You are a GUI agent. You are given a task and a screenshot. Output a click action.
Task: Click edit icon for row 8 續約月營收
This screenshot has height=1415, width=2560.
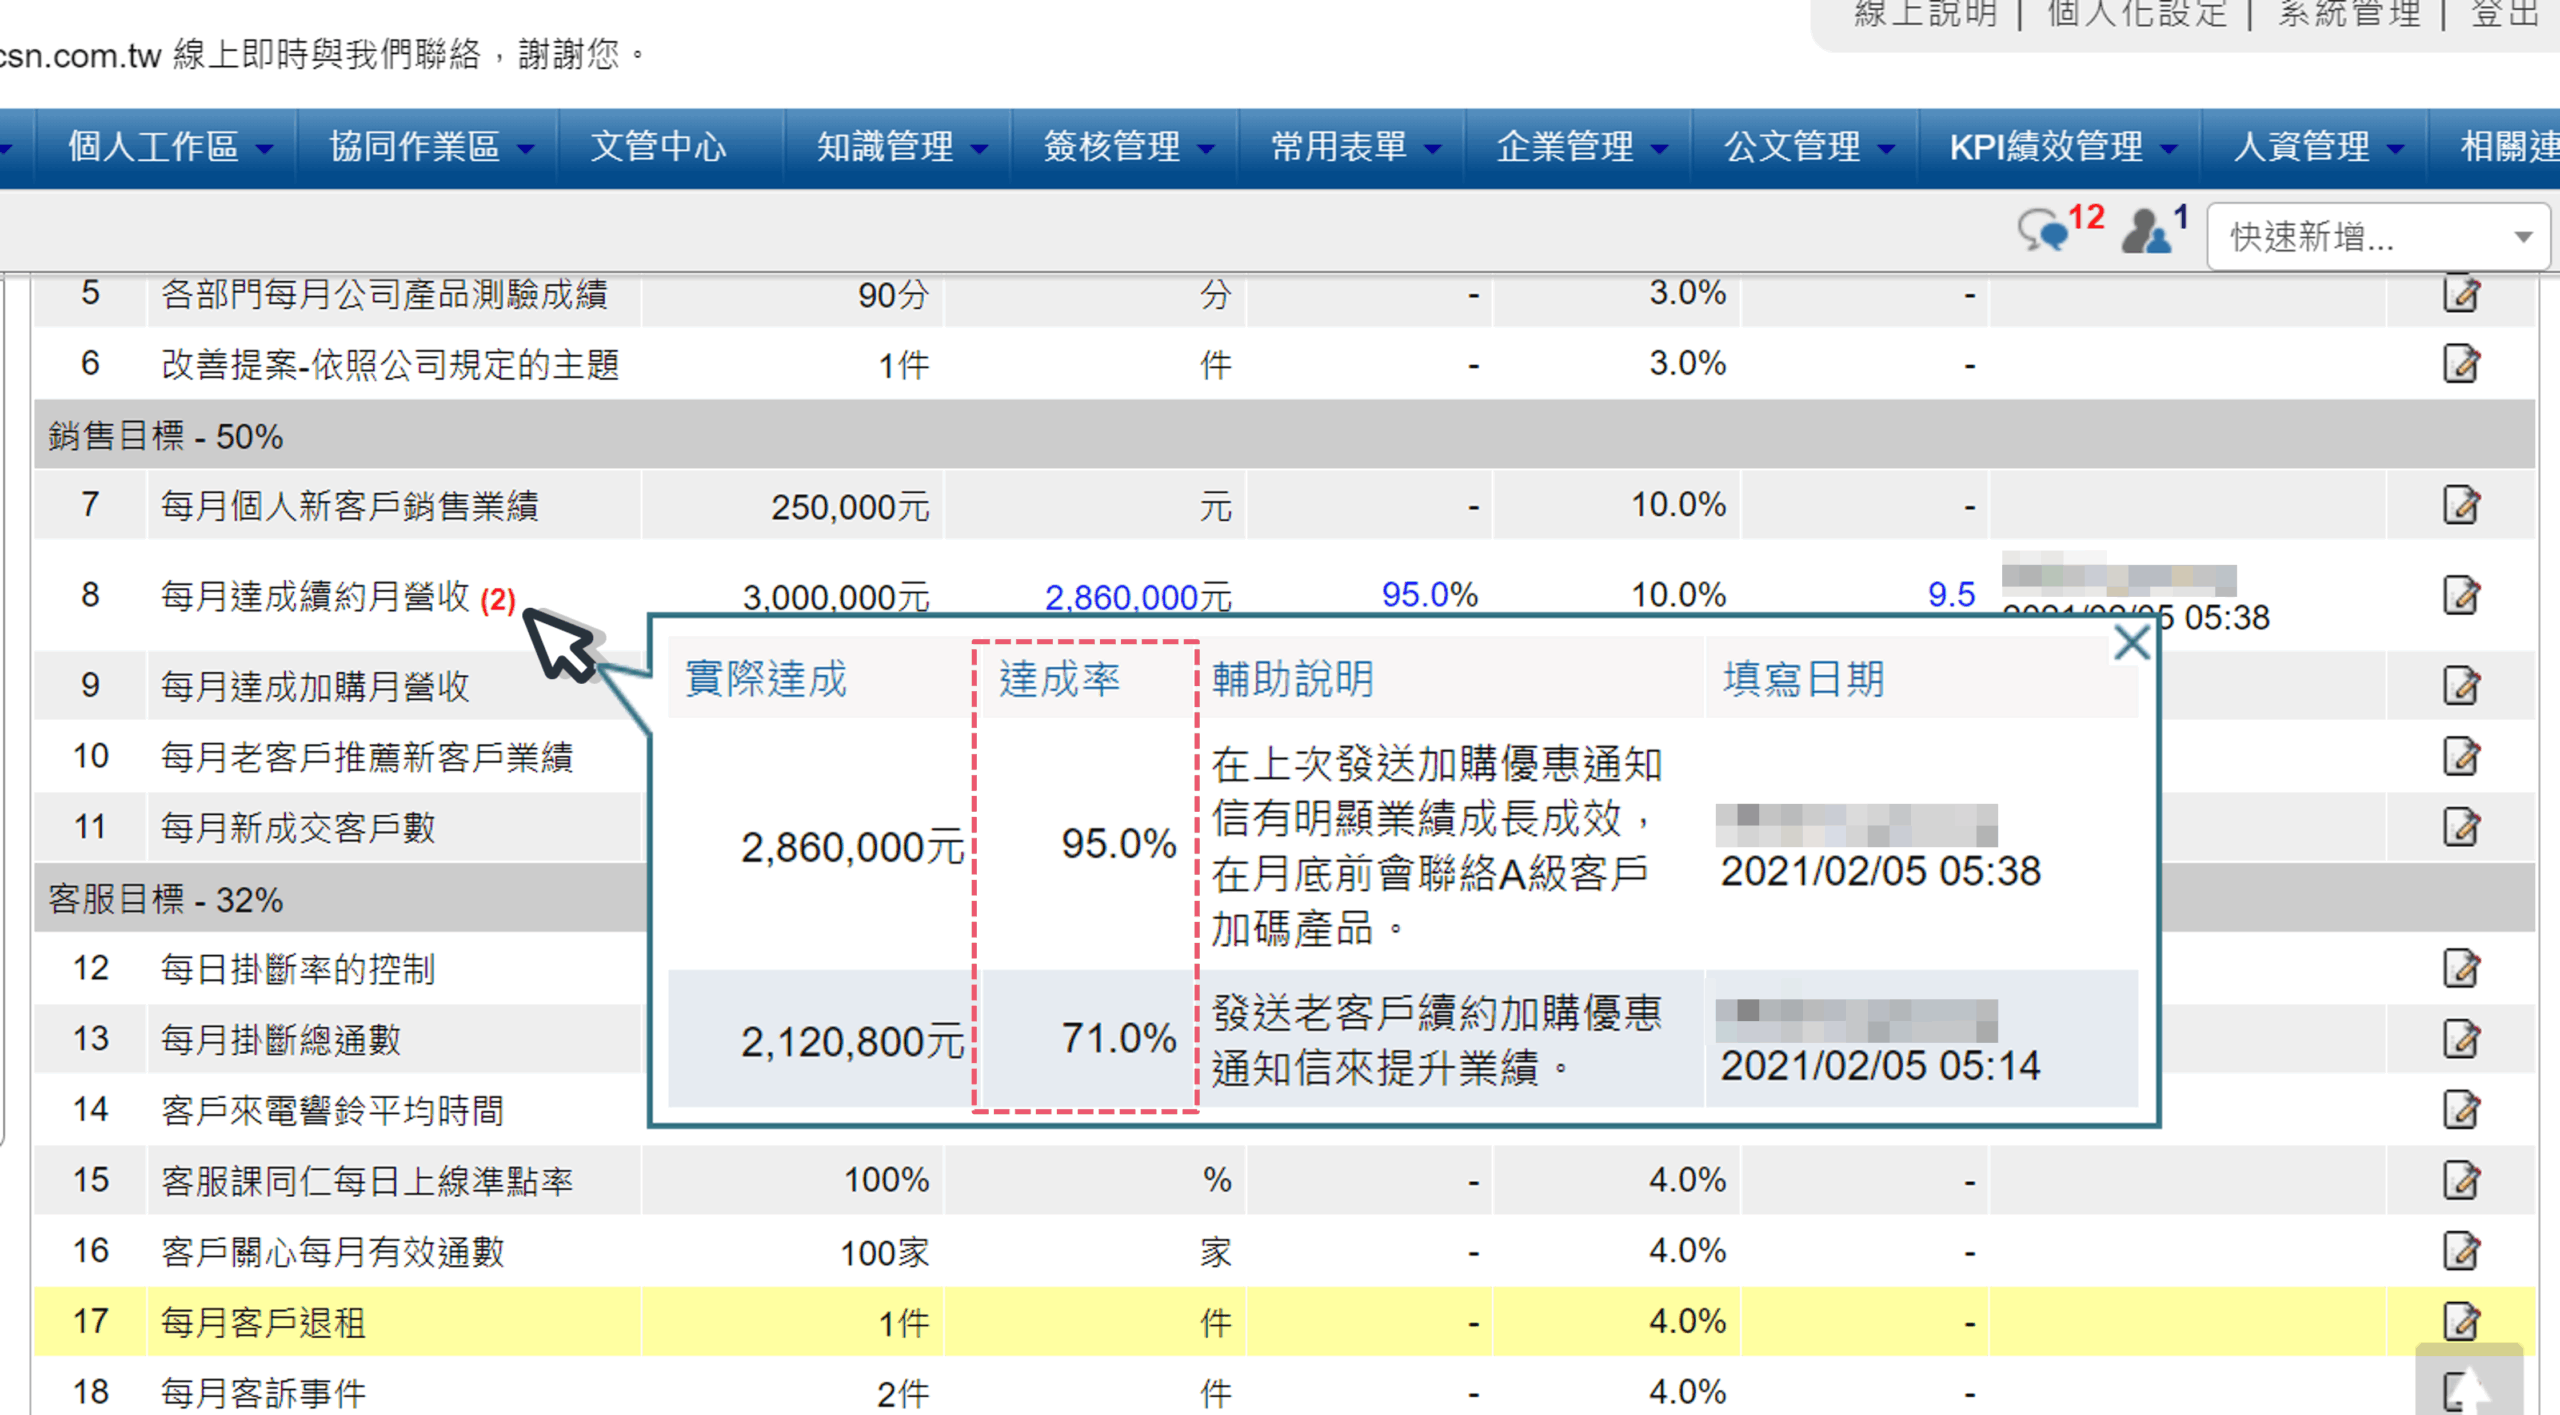2461,595
